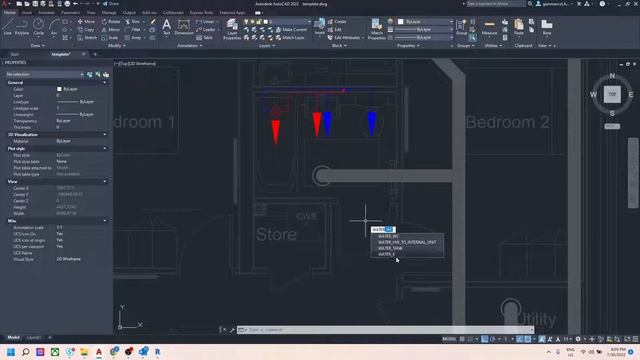Click Edit Attributes button

pos(344,38)
